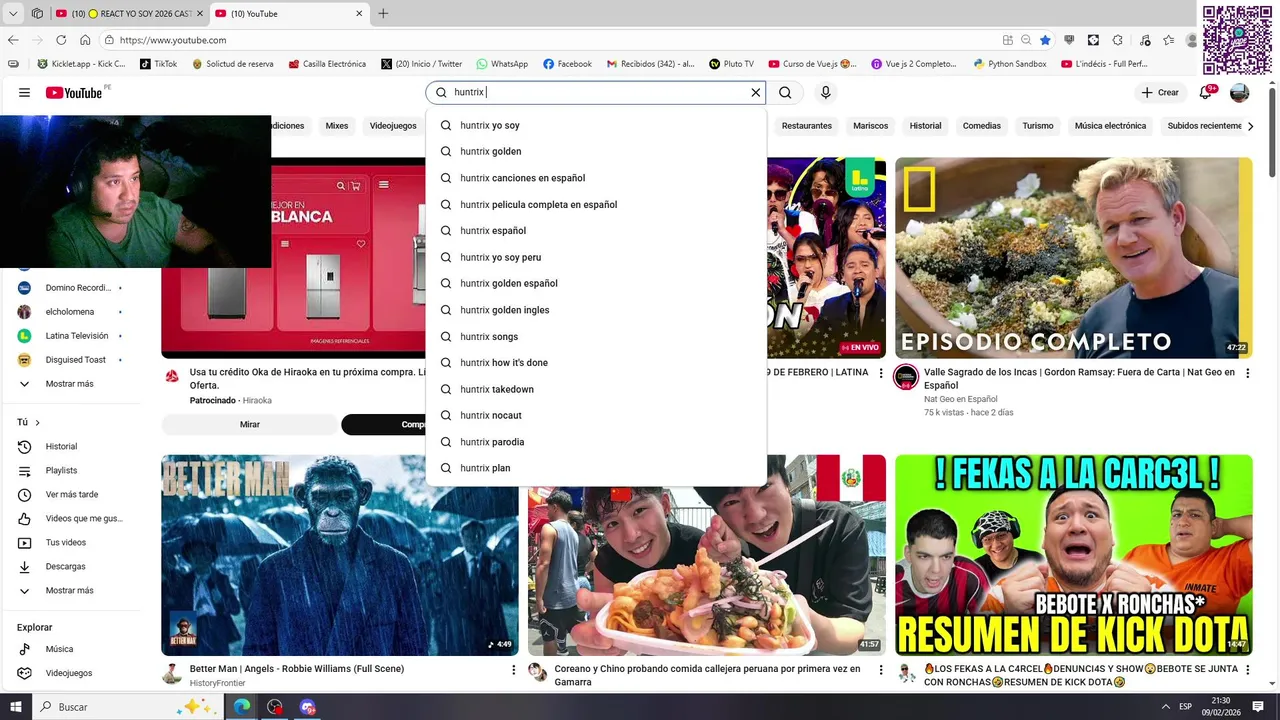Viewport: 1280px width, 720px height.
Task: Show more filter chips with right arrow
Action: 1250,126
